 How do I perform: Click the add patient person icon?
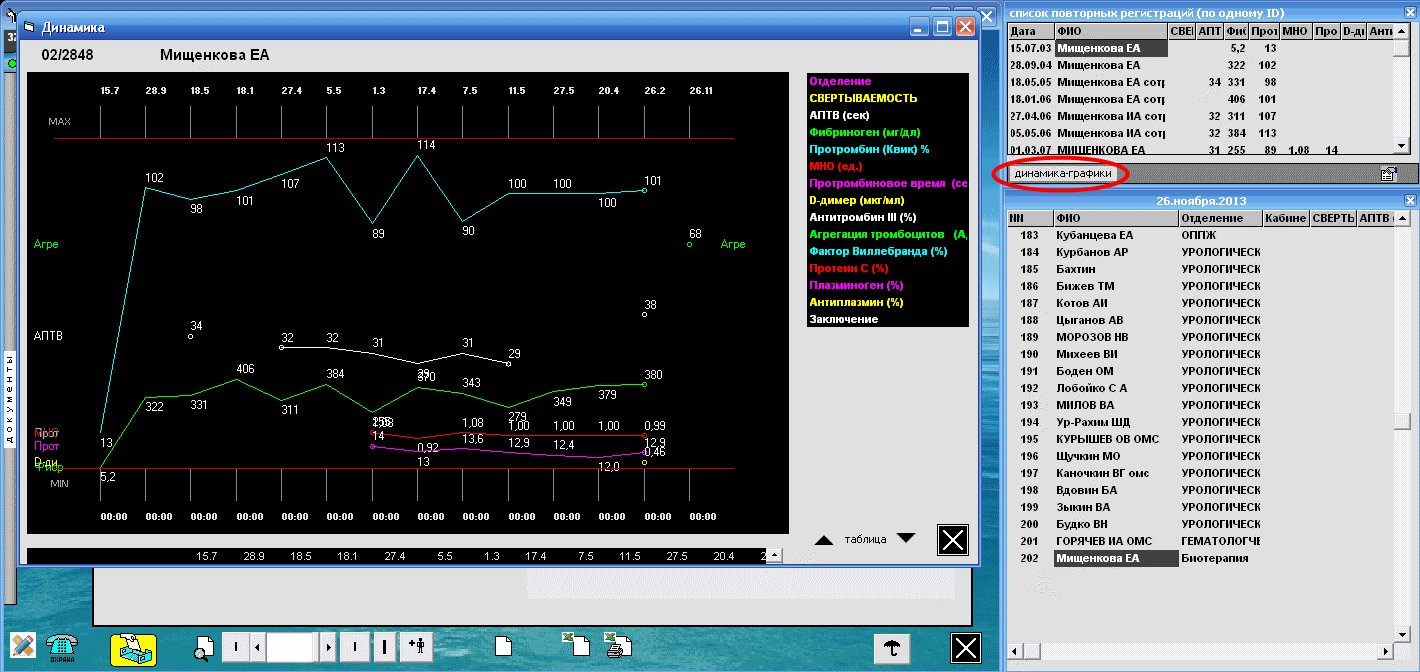point(415,647)
